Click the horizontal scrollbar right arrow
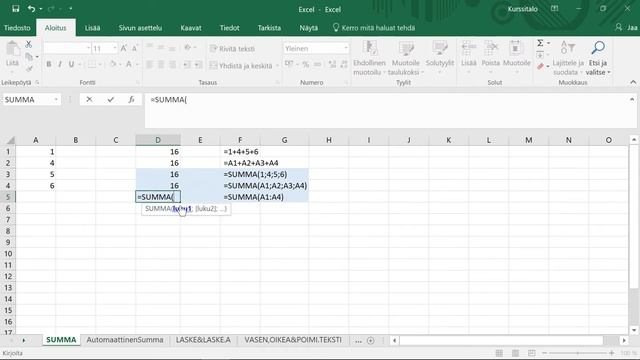640x360 pixels. [624, 340]
